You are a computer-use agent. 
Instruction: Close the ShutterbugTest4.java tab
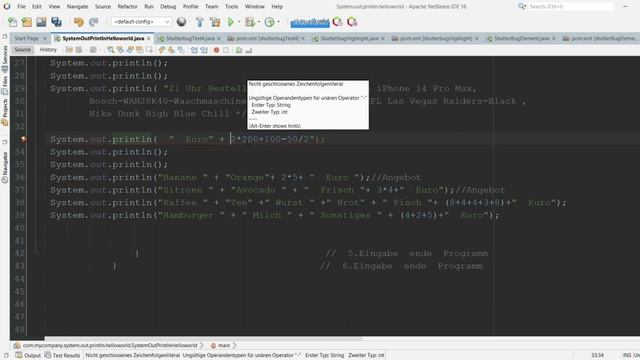tap(219, 38)
